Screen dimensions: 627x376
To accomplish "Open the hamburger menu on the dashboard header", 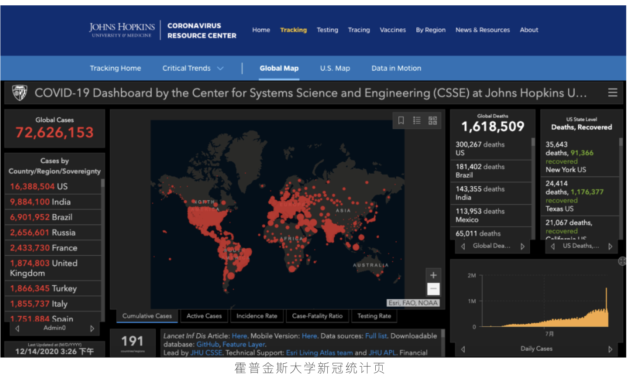I will coord(612,93).
